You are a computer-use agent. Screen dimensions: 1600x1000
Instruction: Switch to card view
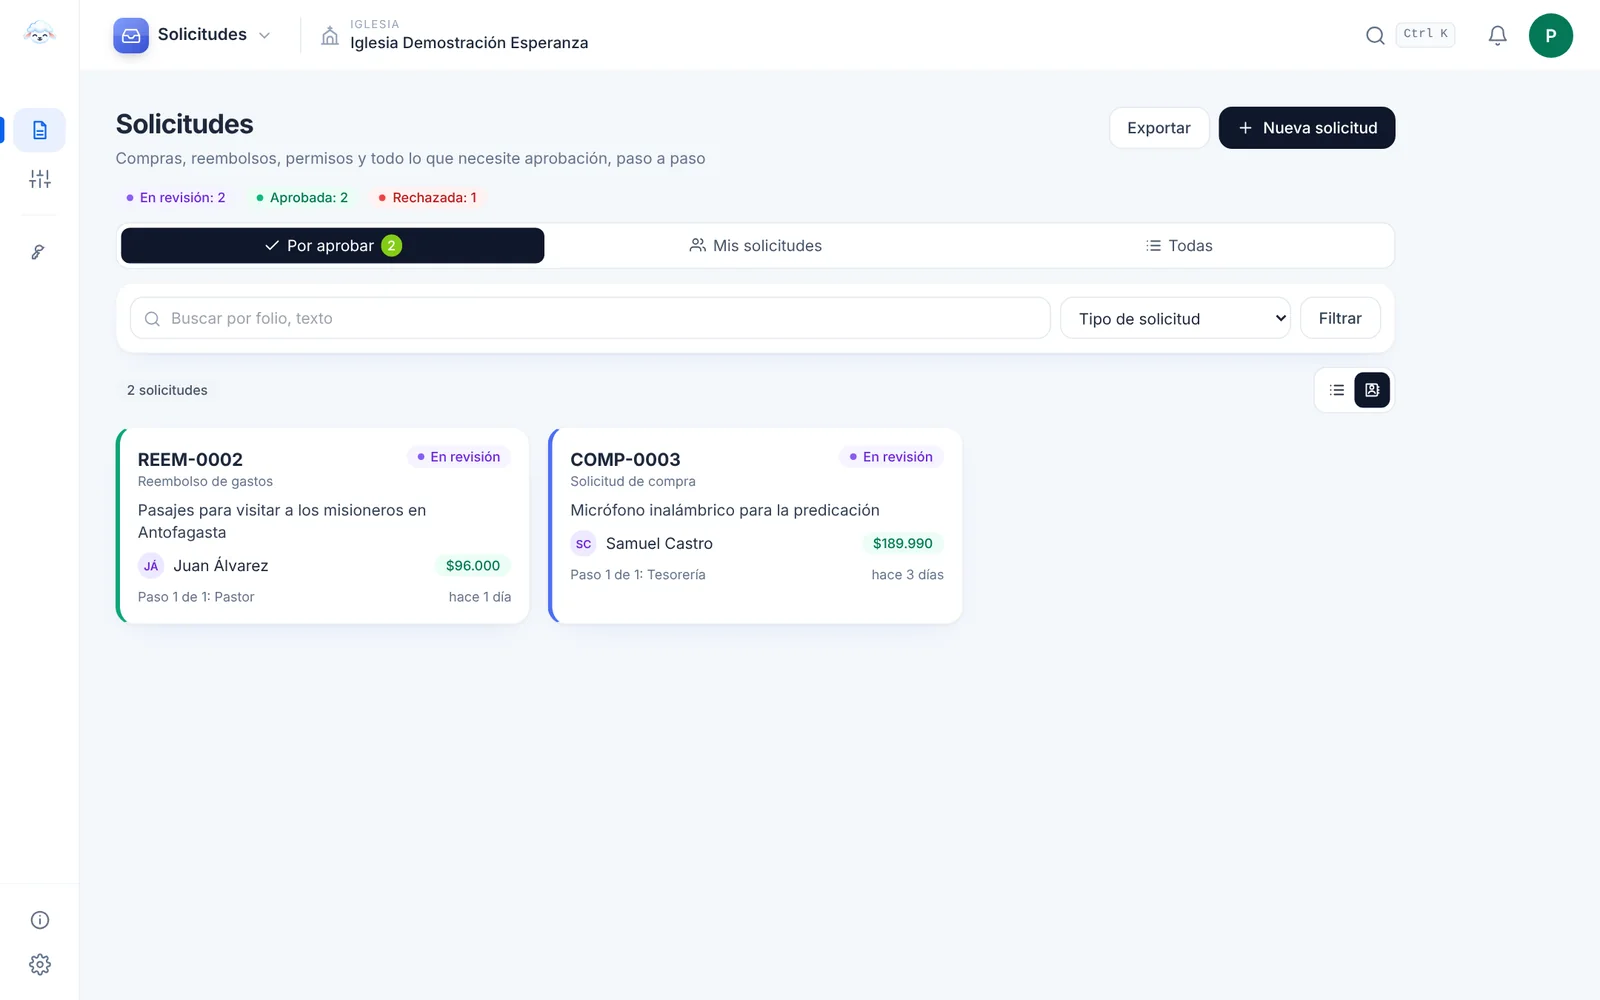(1372, 390)
